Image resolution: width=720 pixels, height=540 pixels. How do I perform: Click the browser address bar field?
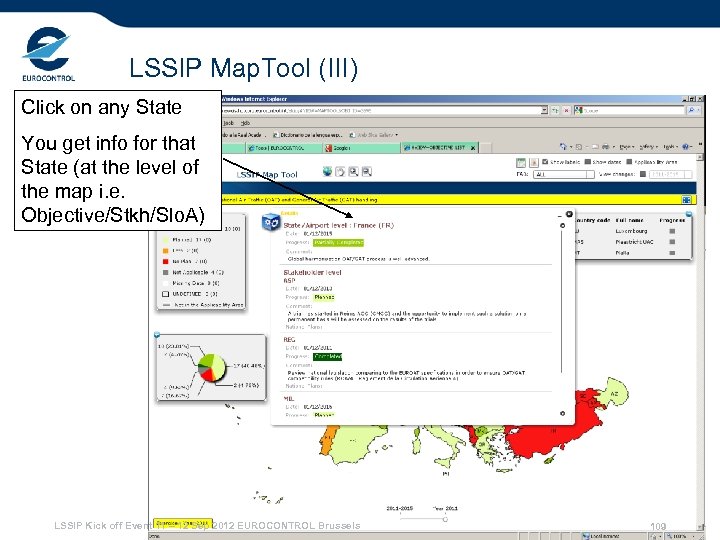tap(381, 110)
